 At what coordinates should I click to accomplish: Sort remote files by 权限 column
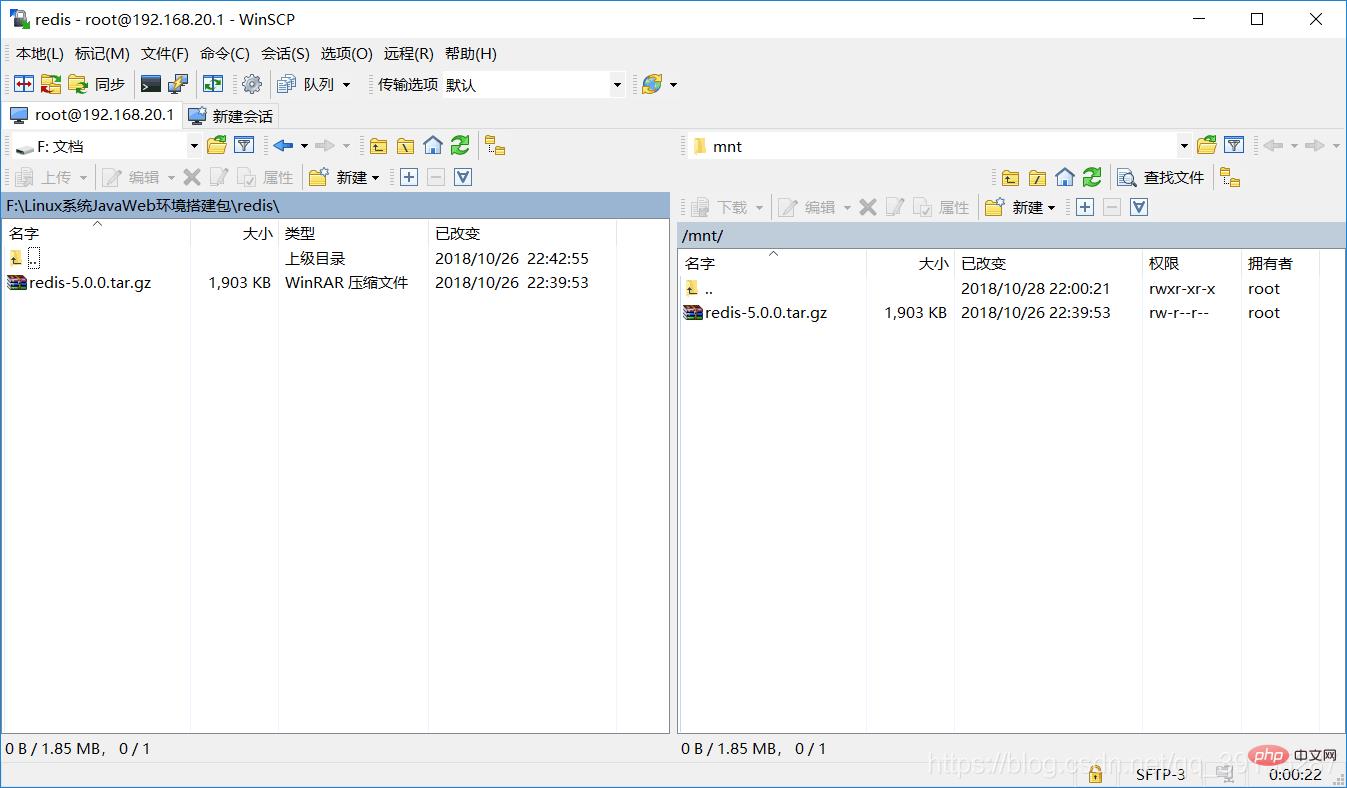pyautogui.click(x=1164, y=263)
